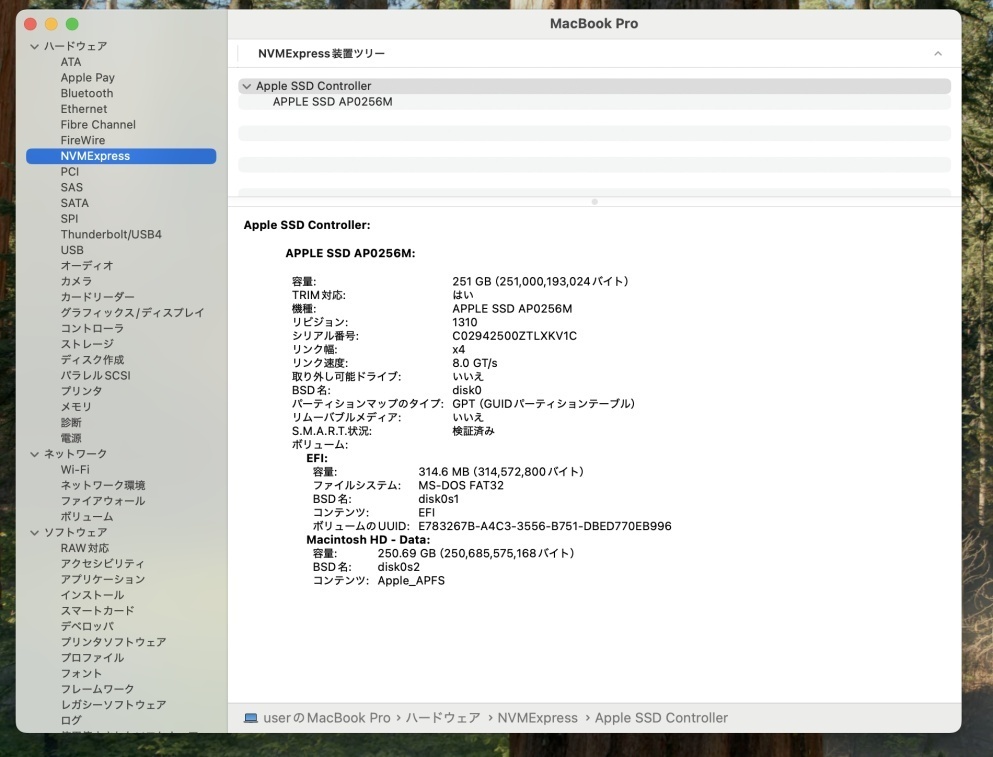Select メモリ in the sidebar
The width and height of the screenshot is (993, 757).
coord(76,407)
